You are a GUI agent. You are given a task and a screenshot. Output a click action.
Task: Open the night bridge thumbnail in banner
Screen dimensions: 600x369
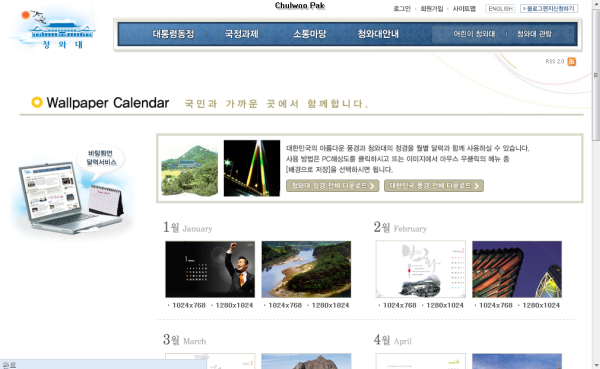pos(252,168)
